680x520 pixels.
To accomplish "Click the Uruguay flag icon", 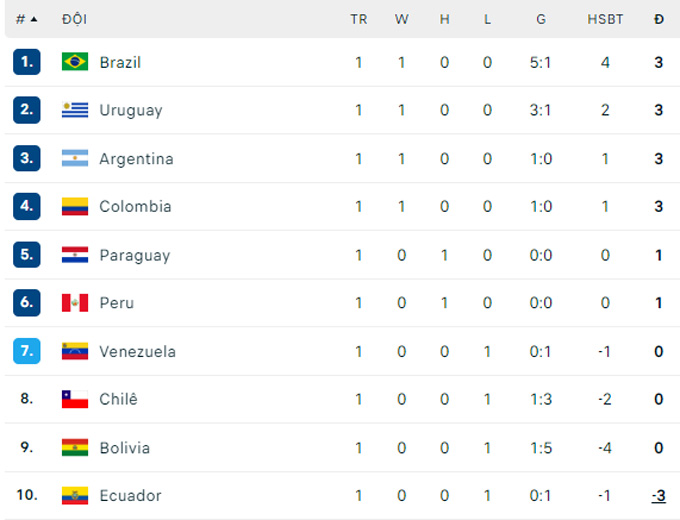I will (x=75, y=110).
